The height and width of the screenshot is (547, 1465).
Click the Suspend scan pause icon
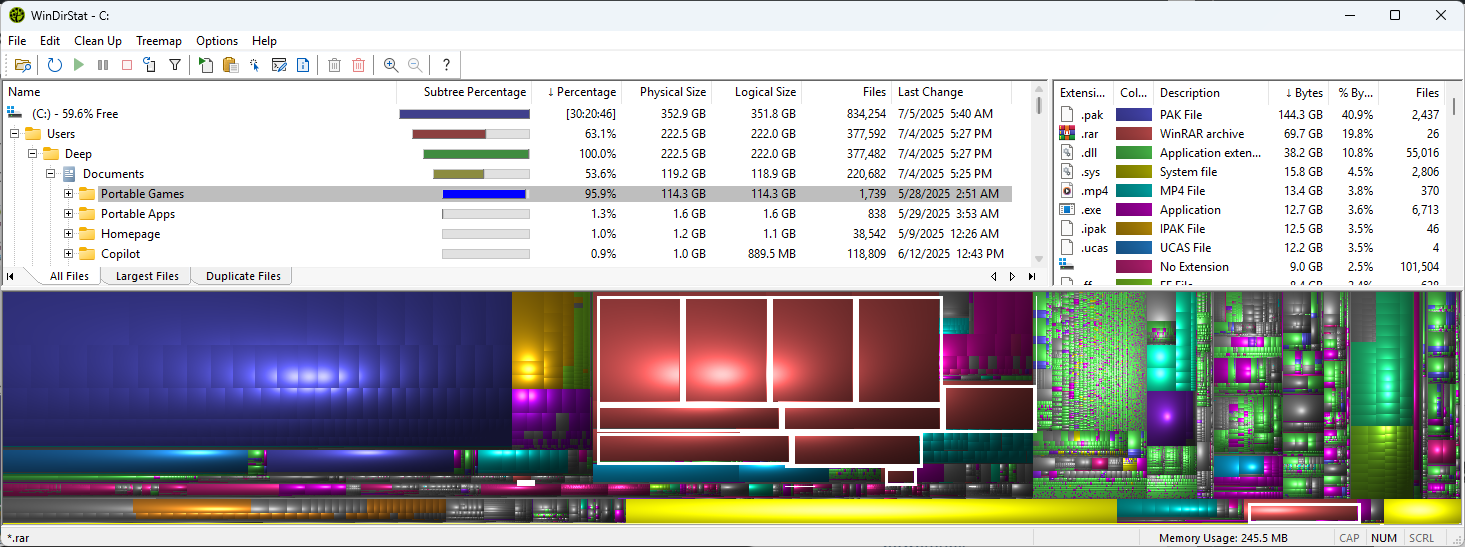(103, 65)
